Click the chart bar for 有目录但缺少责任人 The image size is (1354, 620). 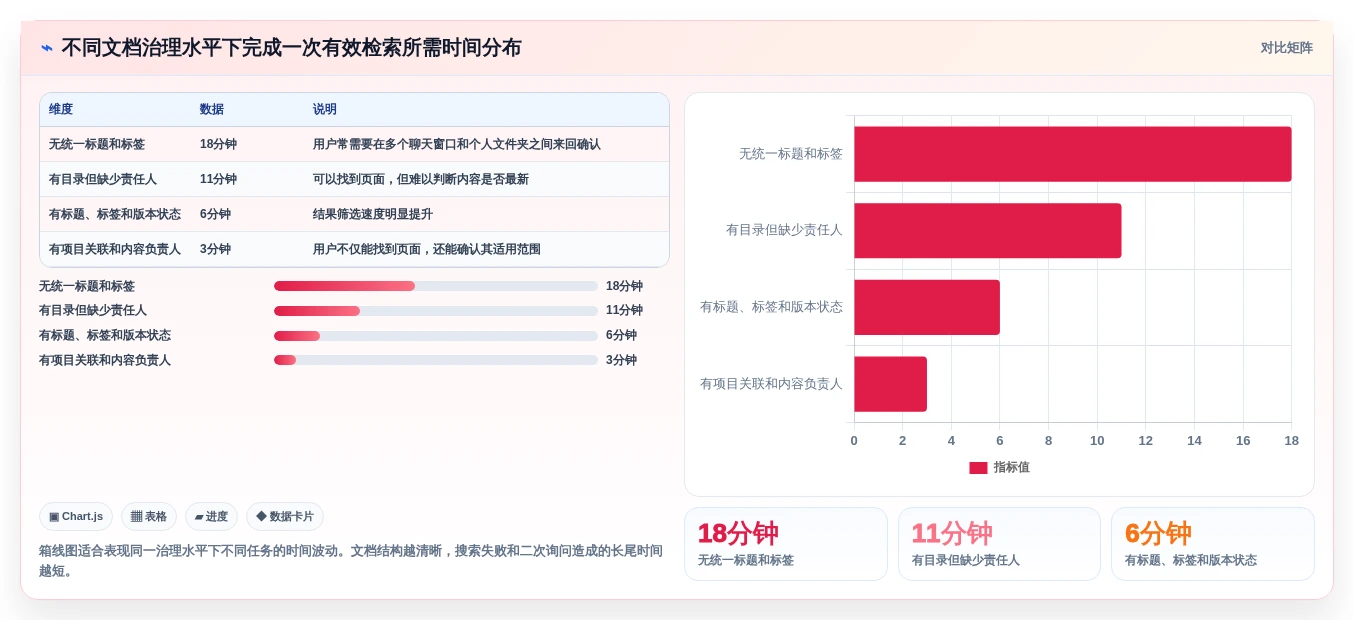click(x=988, y=231)
